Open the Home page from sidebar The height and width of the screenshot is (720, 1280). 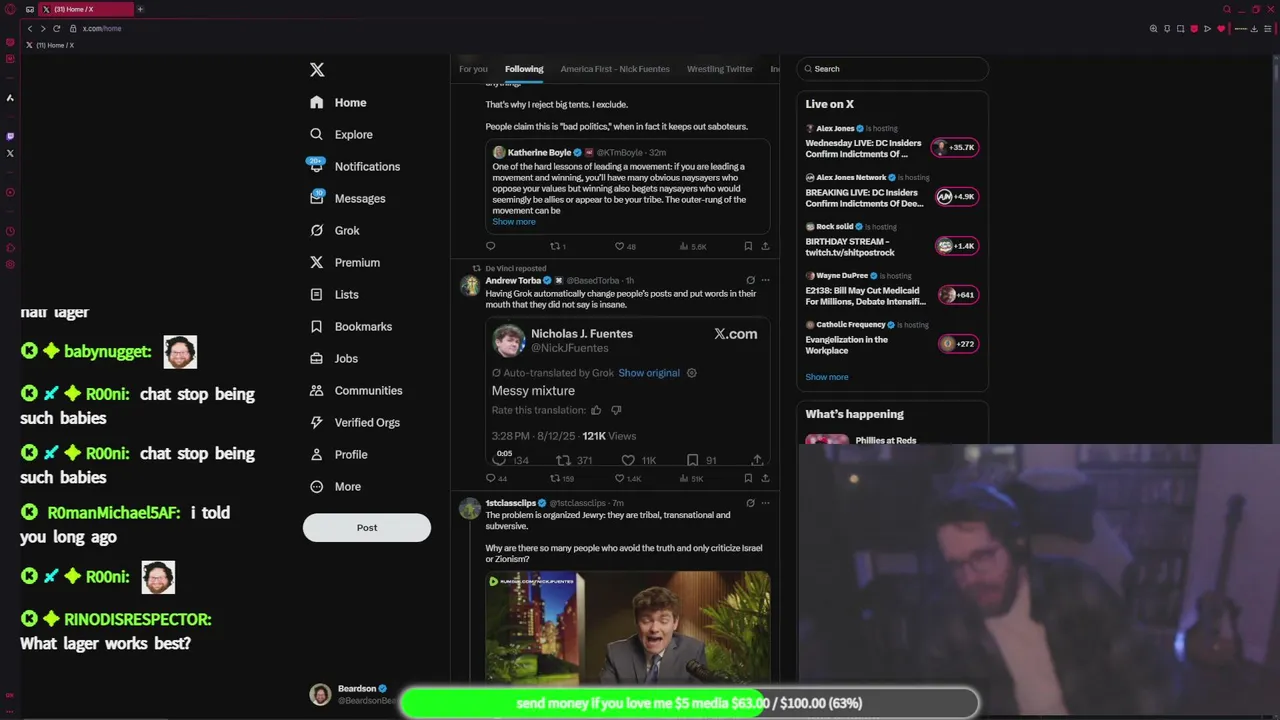(x=338, y=102)
